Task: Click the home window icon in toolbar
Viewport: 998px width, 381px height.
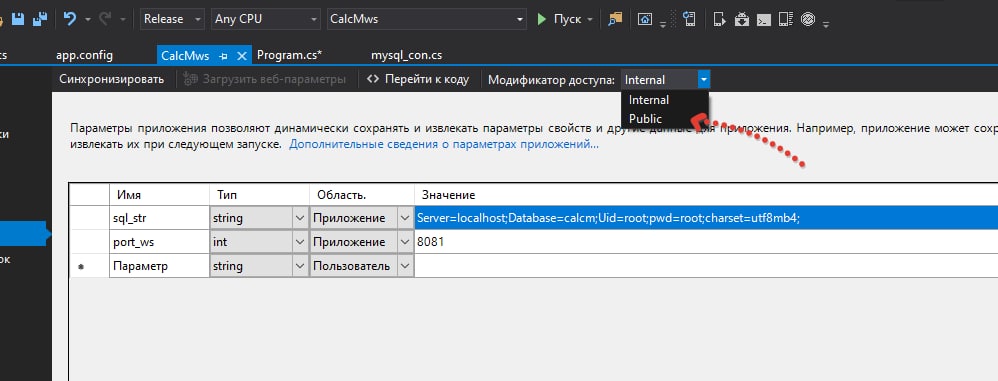Action: tap(645, 19)
